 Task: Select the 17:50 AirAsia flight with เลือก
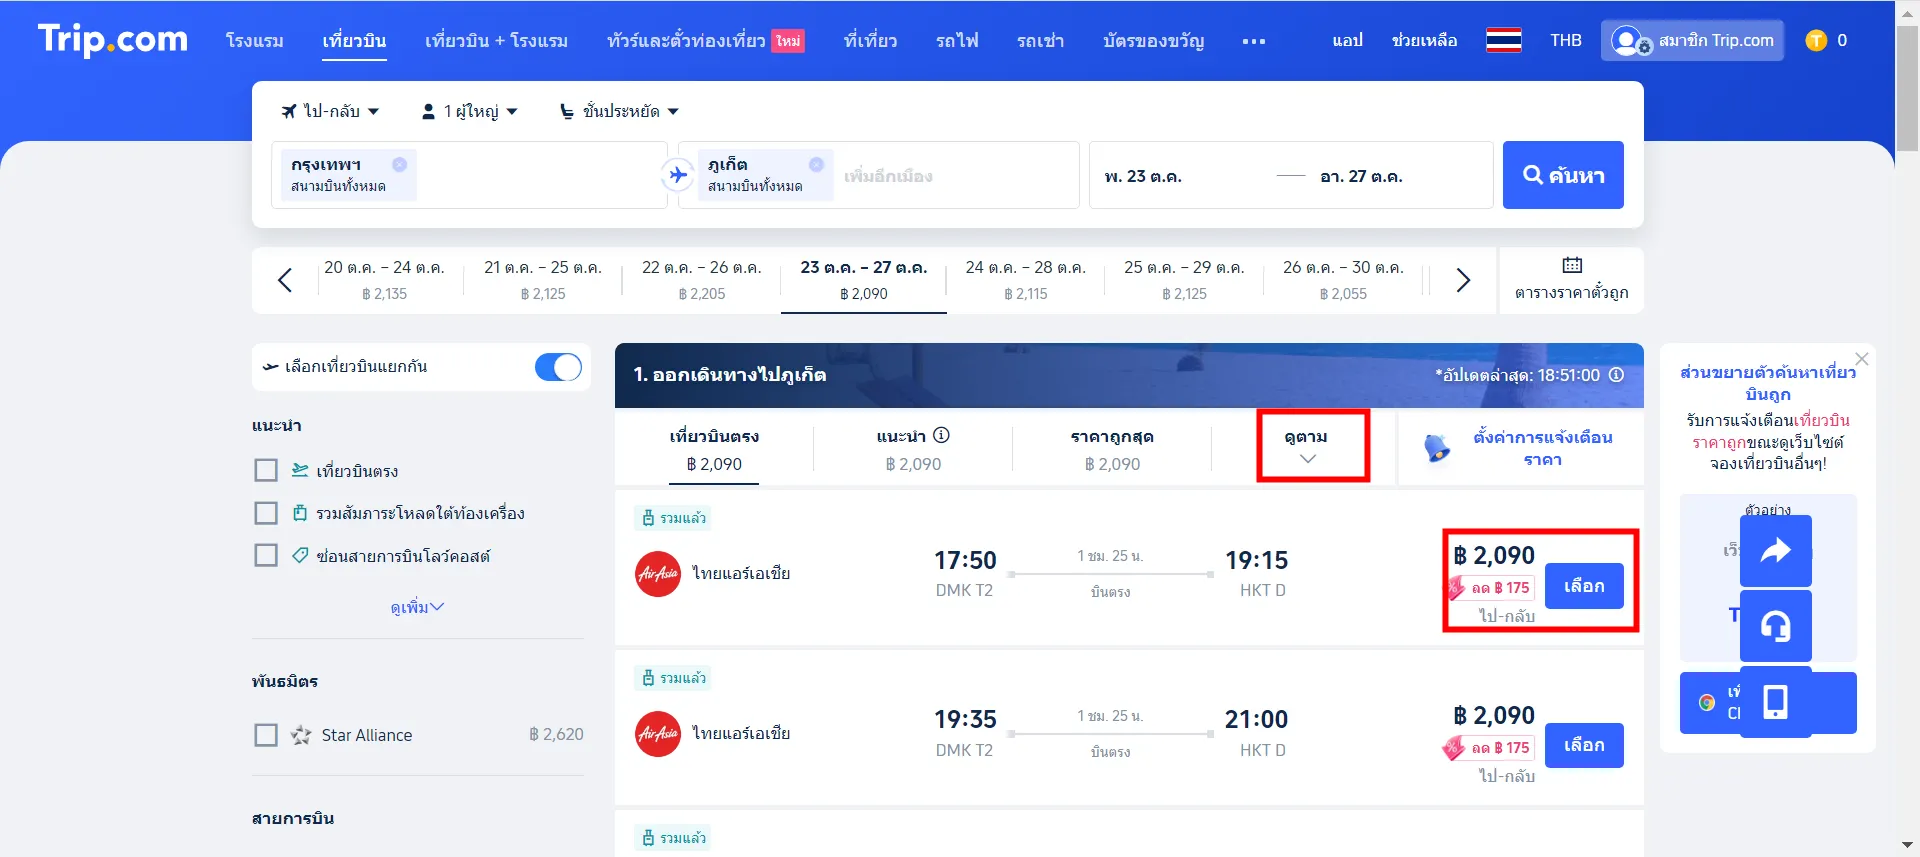point(1584,586)
